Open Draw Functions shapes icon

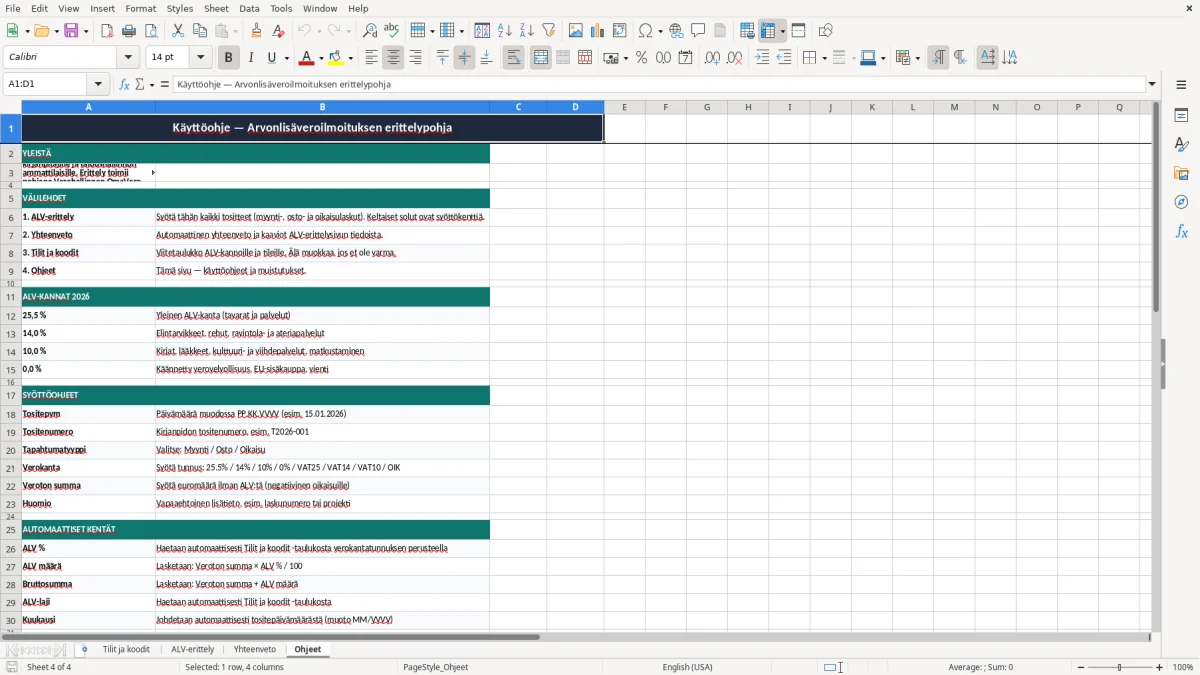tap(825, 31)
